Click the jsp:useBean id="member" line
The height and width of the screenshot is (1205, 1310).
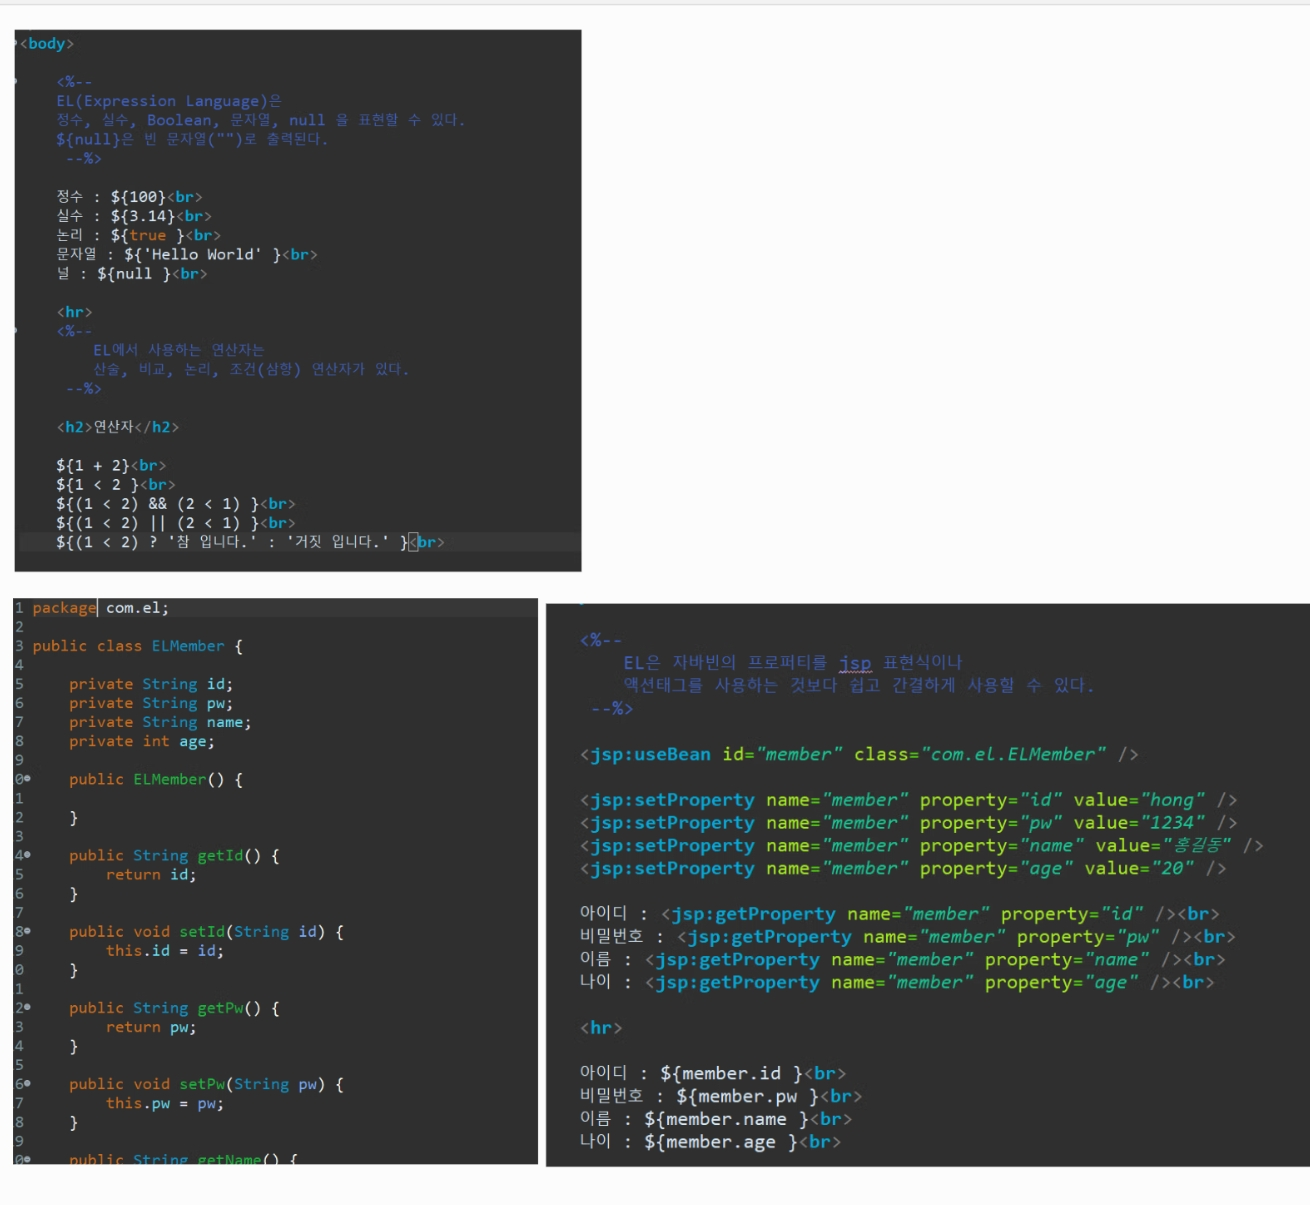pos(859,754)
